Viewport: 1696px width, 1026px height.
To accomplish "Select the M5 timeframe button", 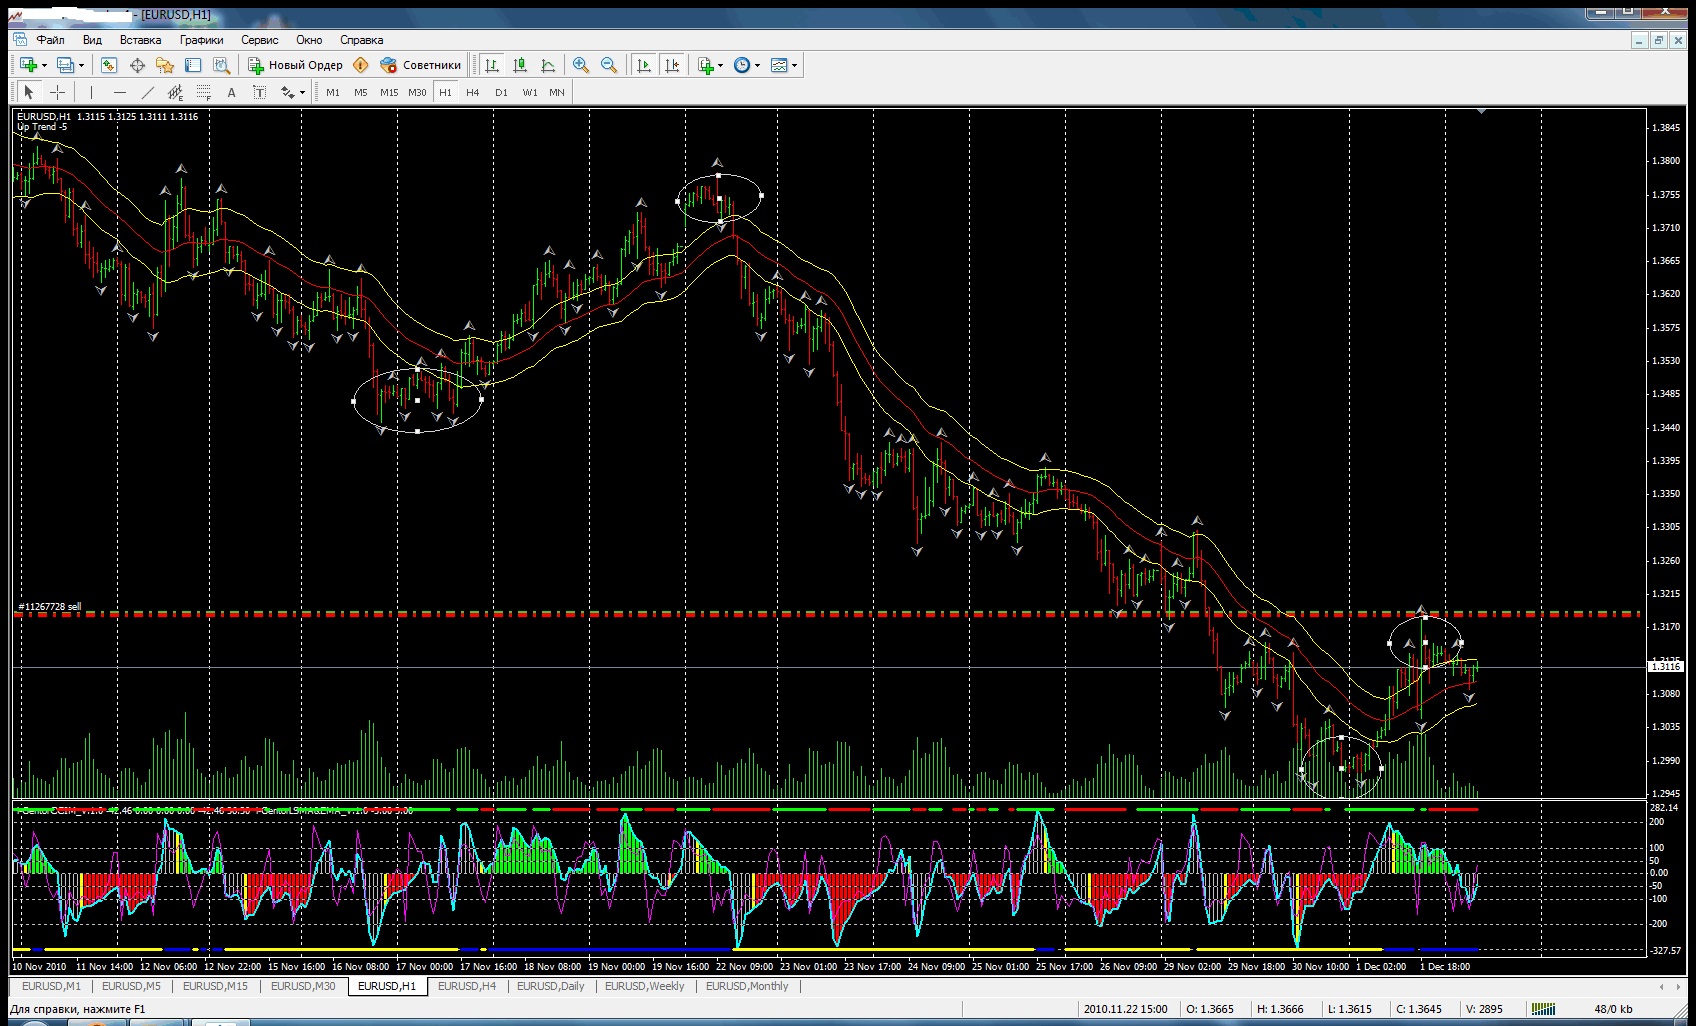I will click(361, 92).
